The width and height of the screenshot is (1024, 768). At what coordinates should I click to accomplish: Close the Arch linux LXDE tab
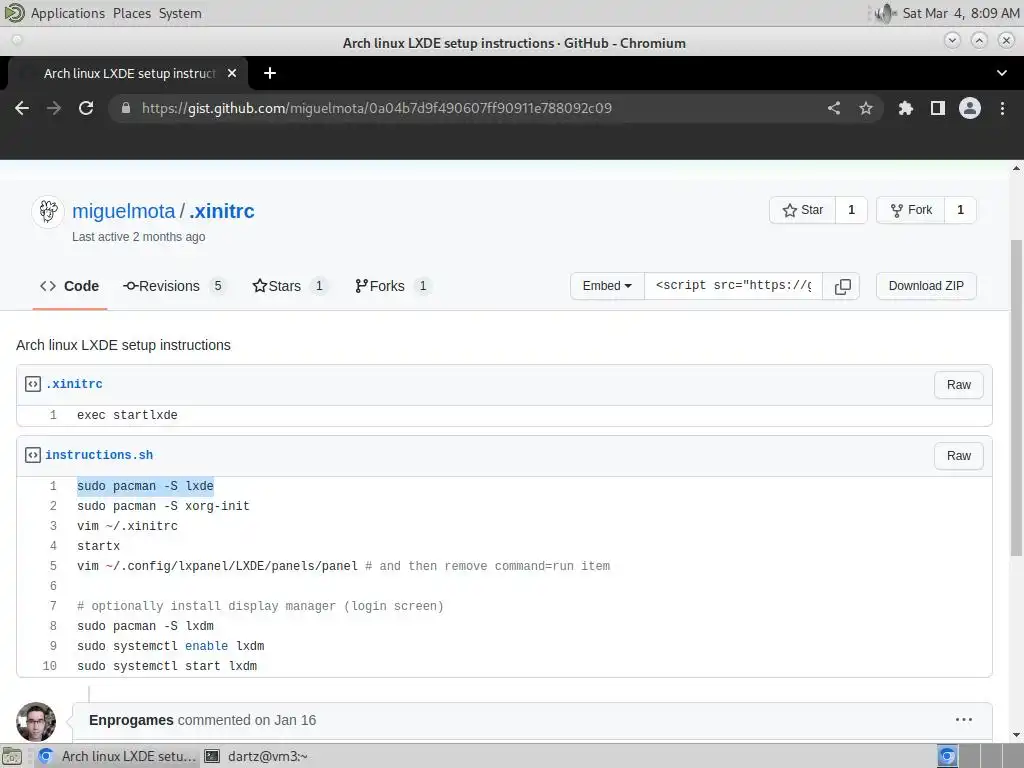pos(232,73)
